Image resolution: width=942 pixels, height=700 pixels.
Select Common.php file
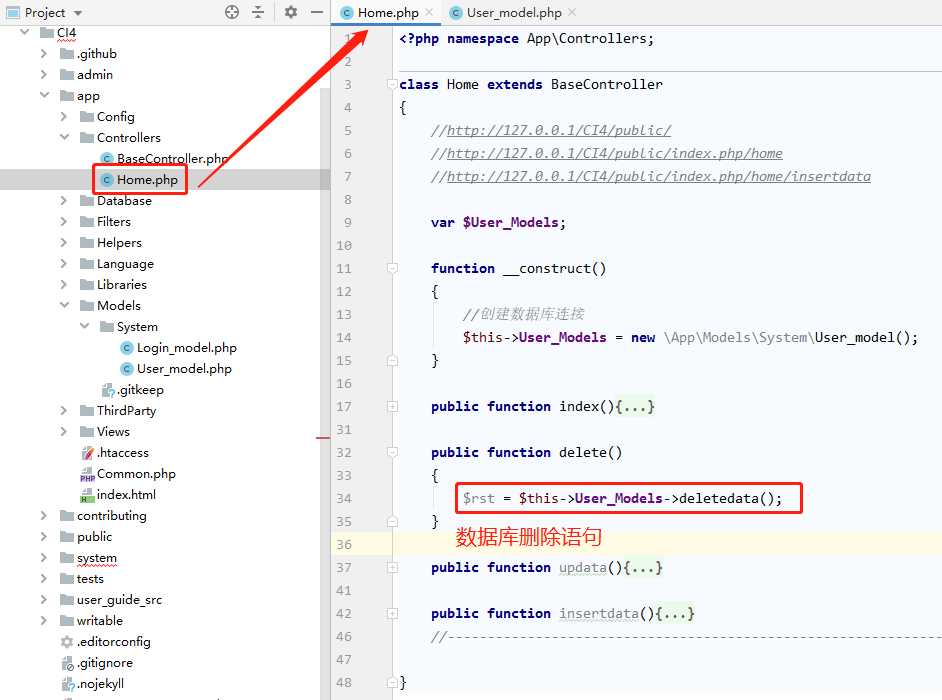pyautogui.click(x=136, y=474)
